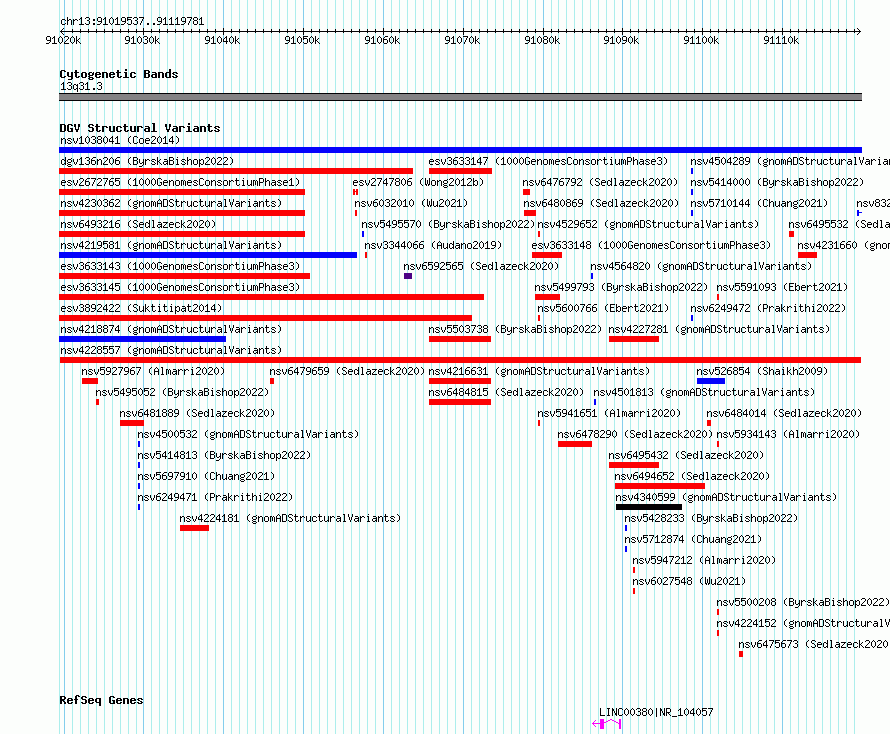Screen dimensions: 890x734
Task: Click esv2672765 (1000GenomesConsortiumPhase1) label
Action: [180, 182]
